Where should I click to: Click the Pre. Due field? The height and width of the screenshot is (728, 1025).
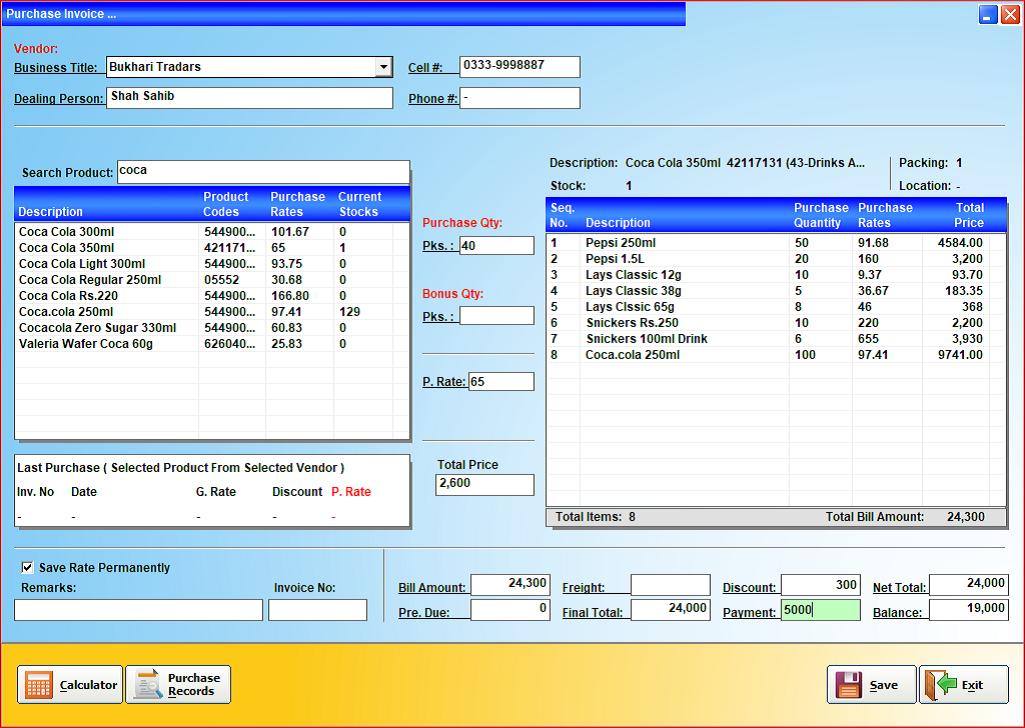pyautogui.click(x=511, y=610)
